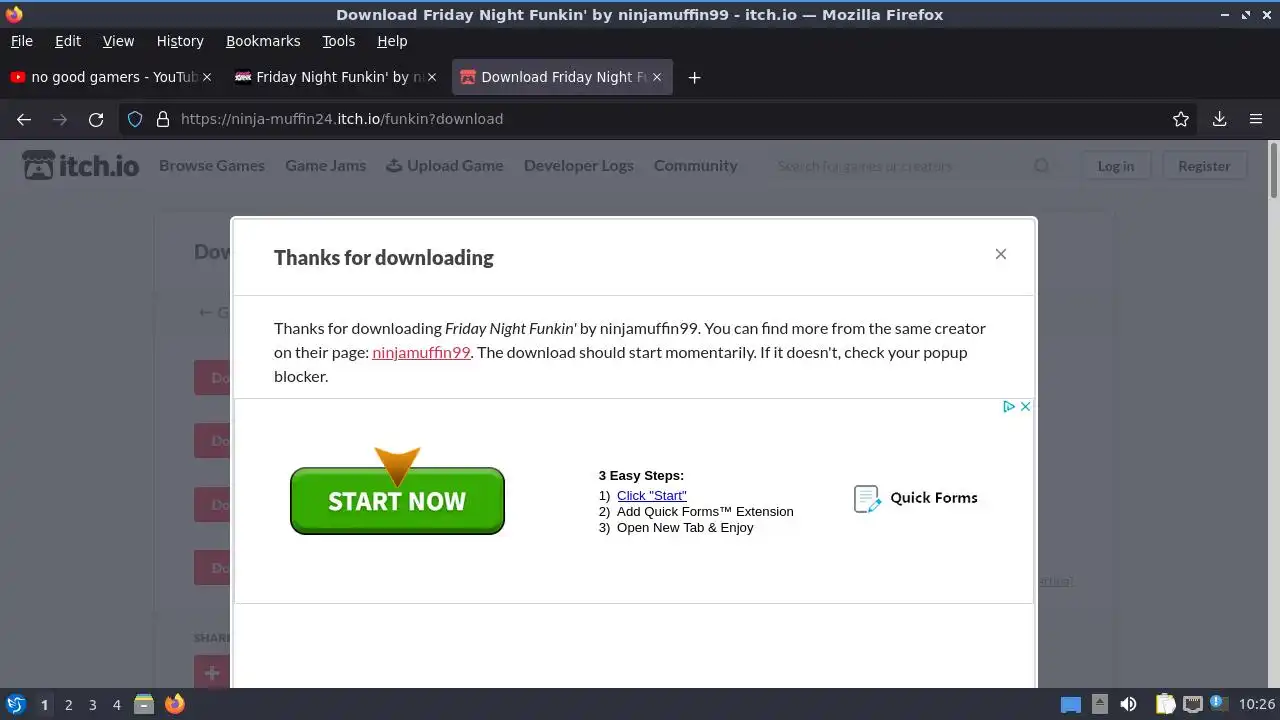The width and height of the screenshot is (1280, 720).
Task: Click the 'Click "Start"' ad link
Action: [x=651, y=495]
